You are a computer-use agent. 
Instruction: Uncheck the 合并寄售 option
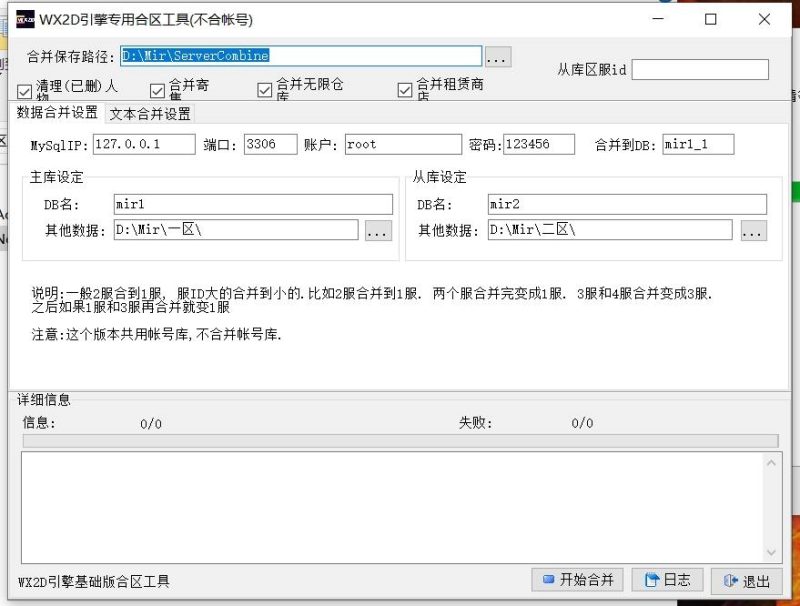(158, 90)
